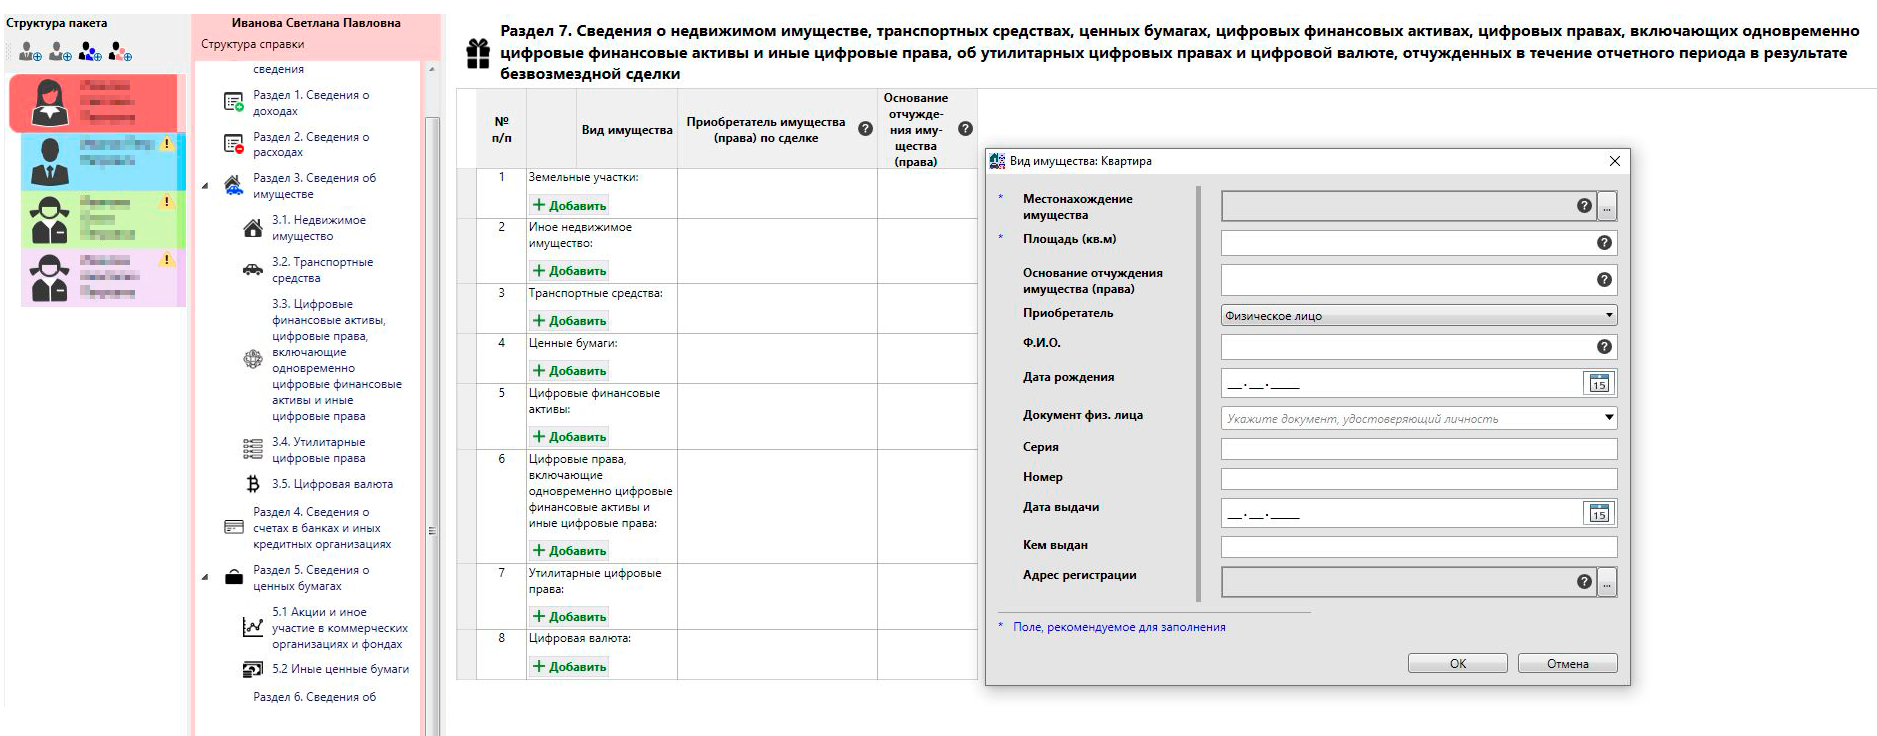1877x736 pixels.
Task: Click the car icon of 3.2
Action: pyautogui.click(x=253, y=269)
